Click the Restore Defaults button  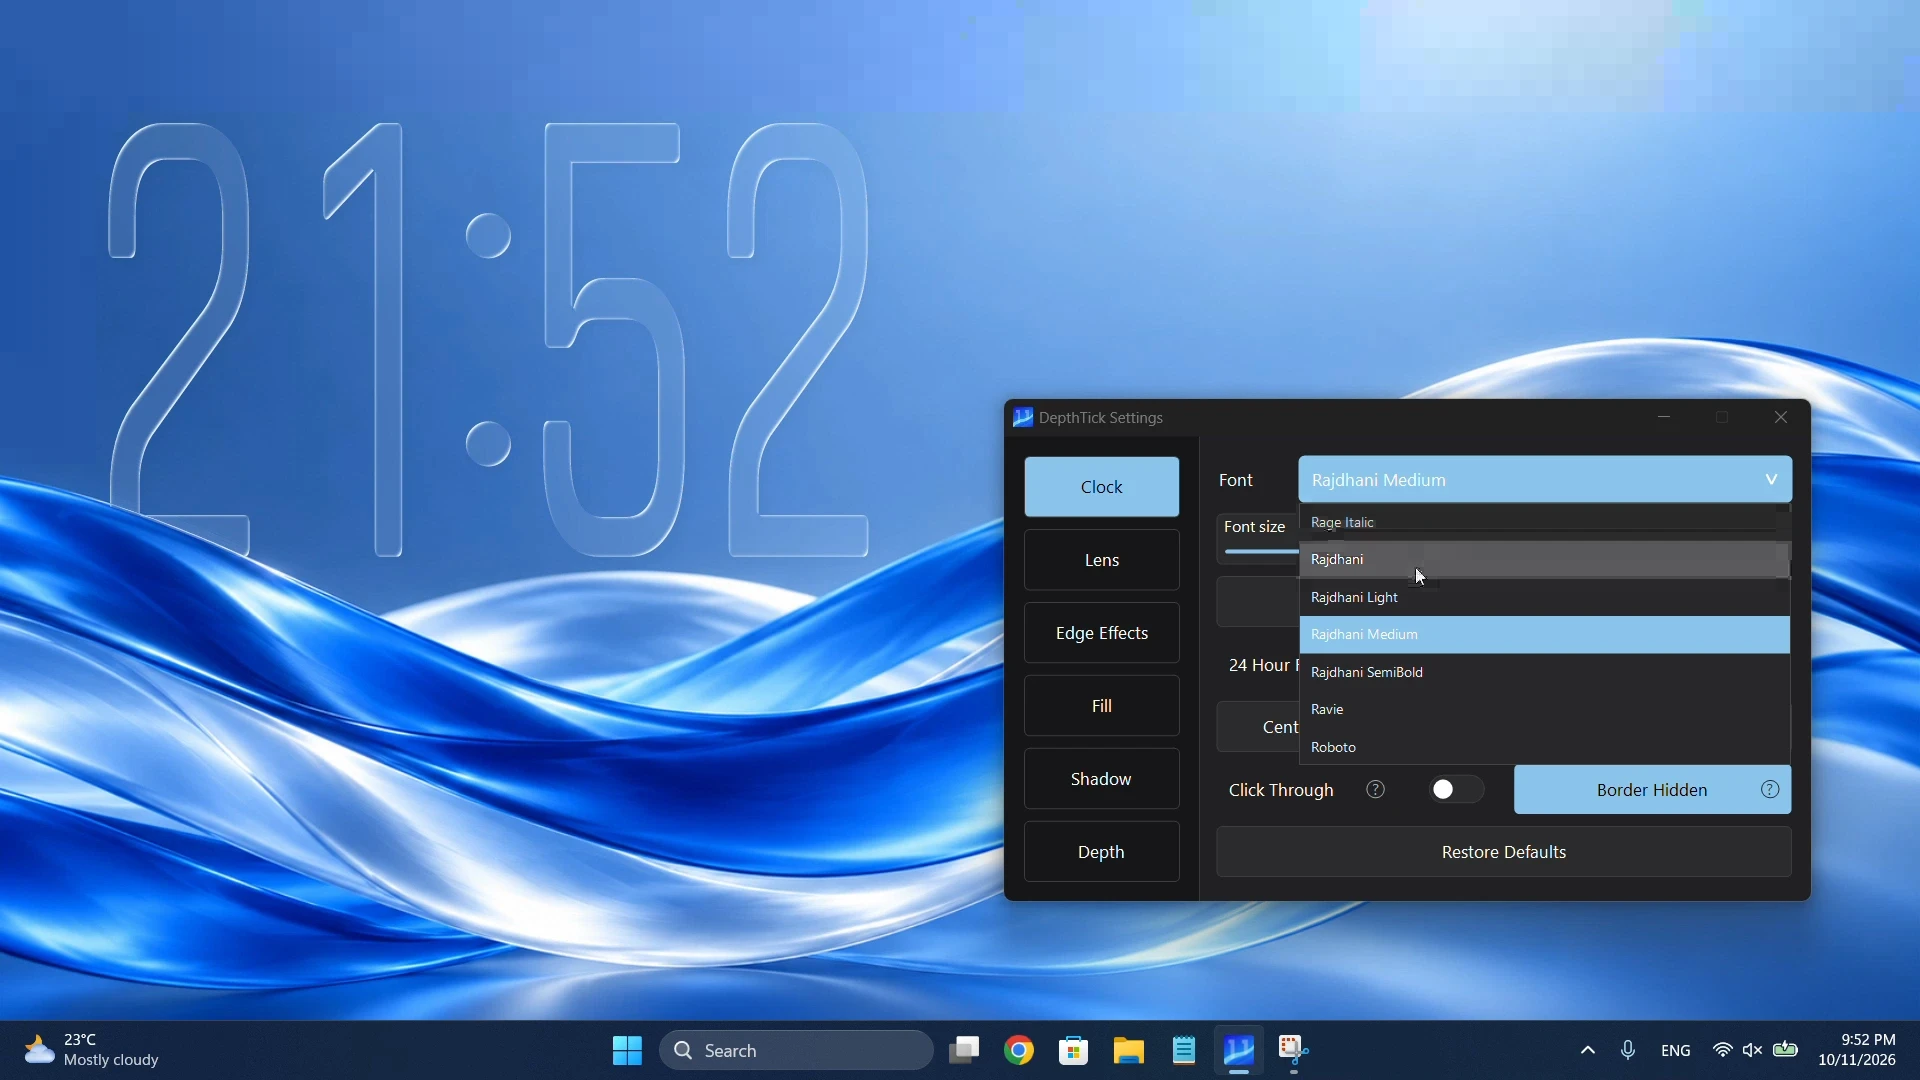pos(1504,853)
